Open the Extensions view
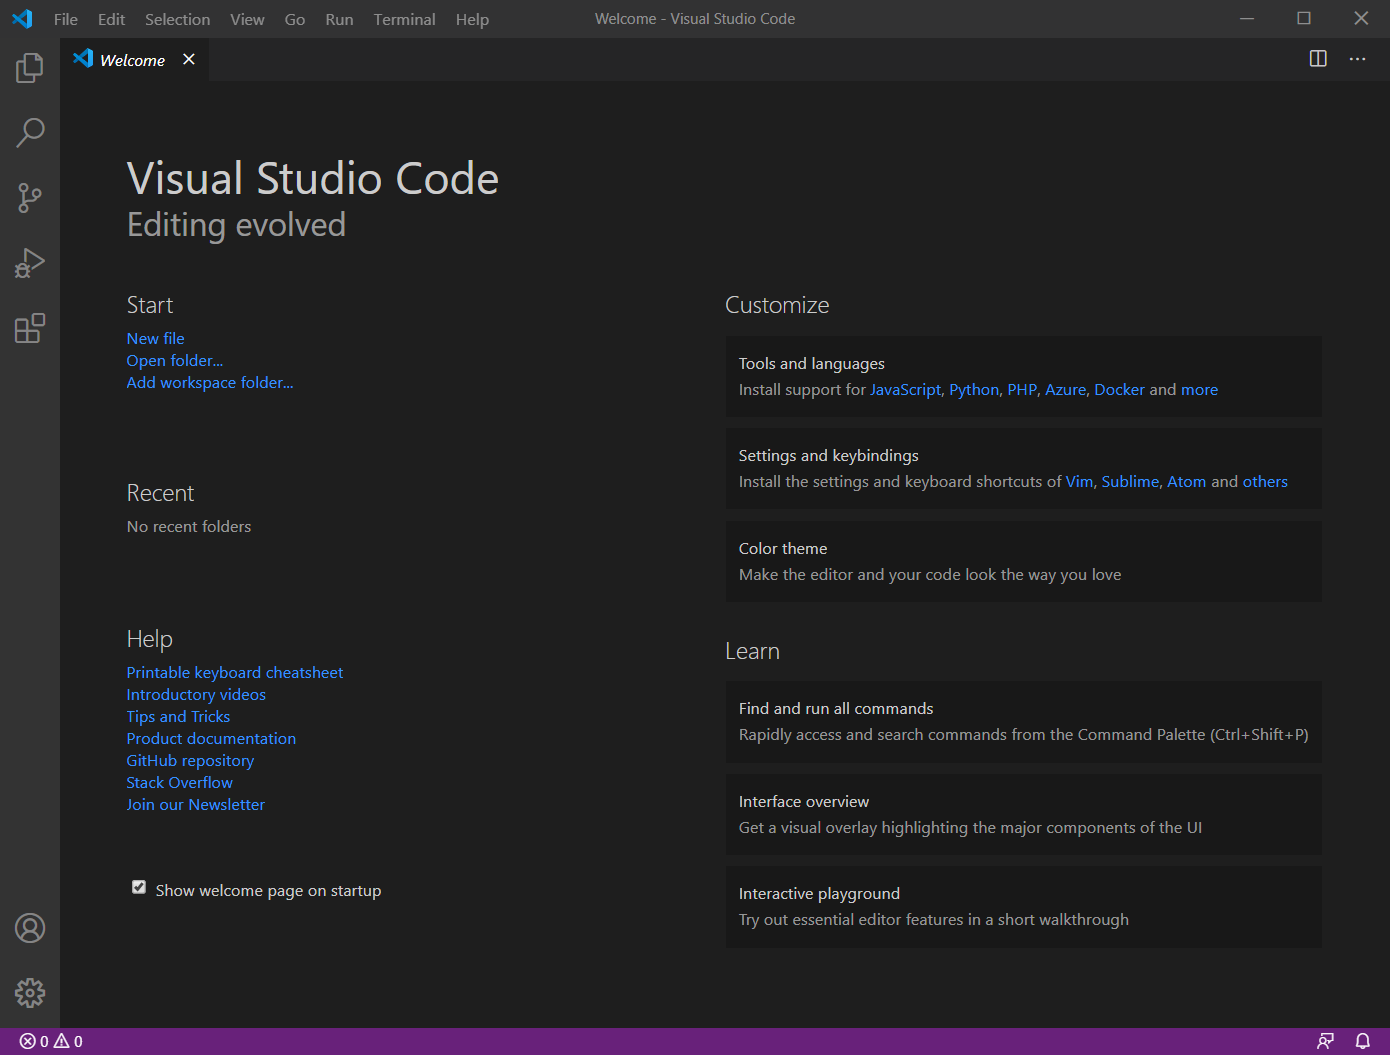Image resolution: width=1390 pixels, height=1055 pixels. click(30, 328)
